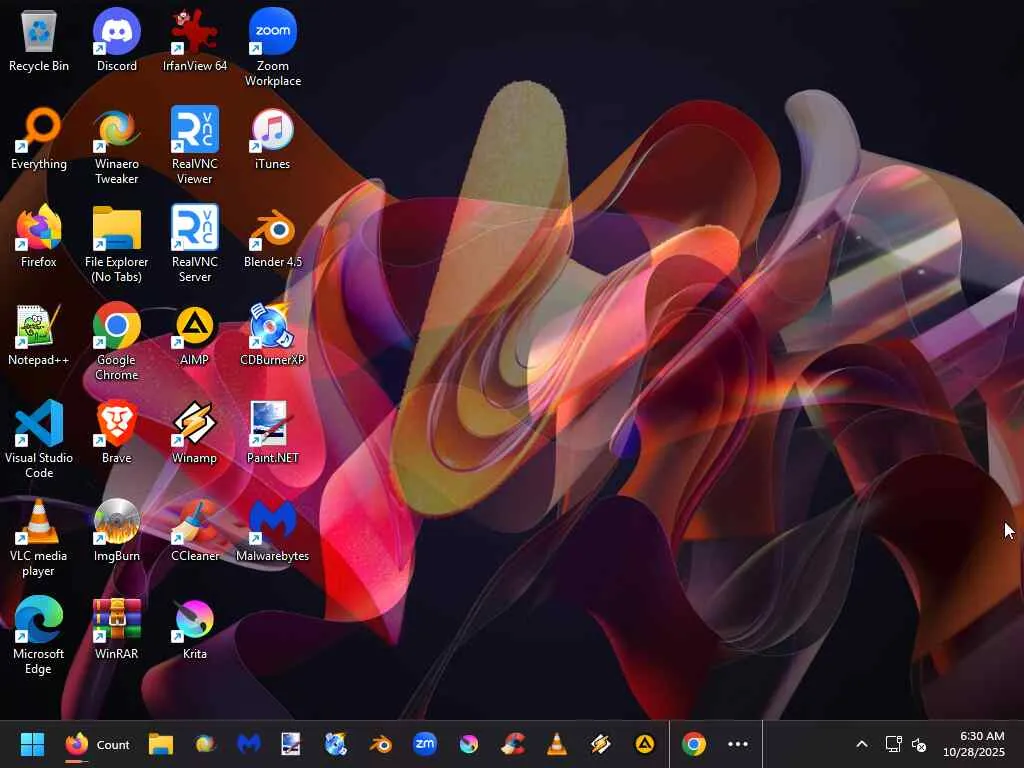Click the VLC media player desktop icon
The width and height of the screenshot is (1024, 768).
[39, 538]
